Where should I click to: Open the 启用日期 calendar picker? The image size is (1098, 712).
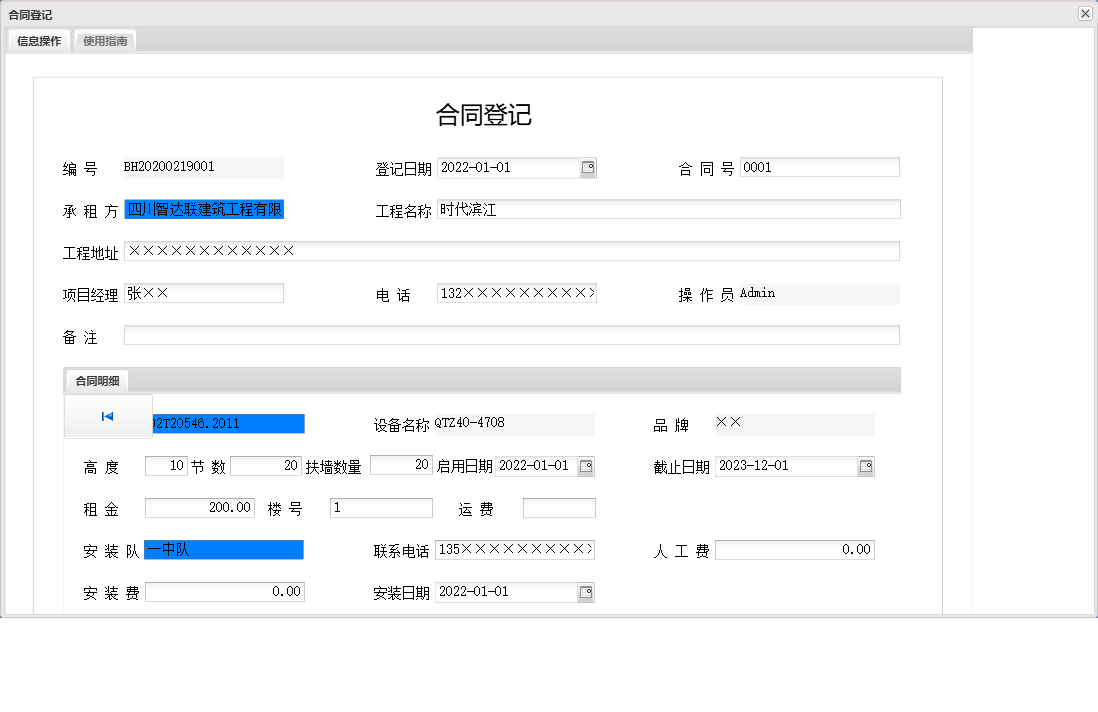click(x=586, y=465)
